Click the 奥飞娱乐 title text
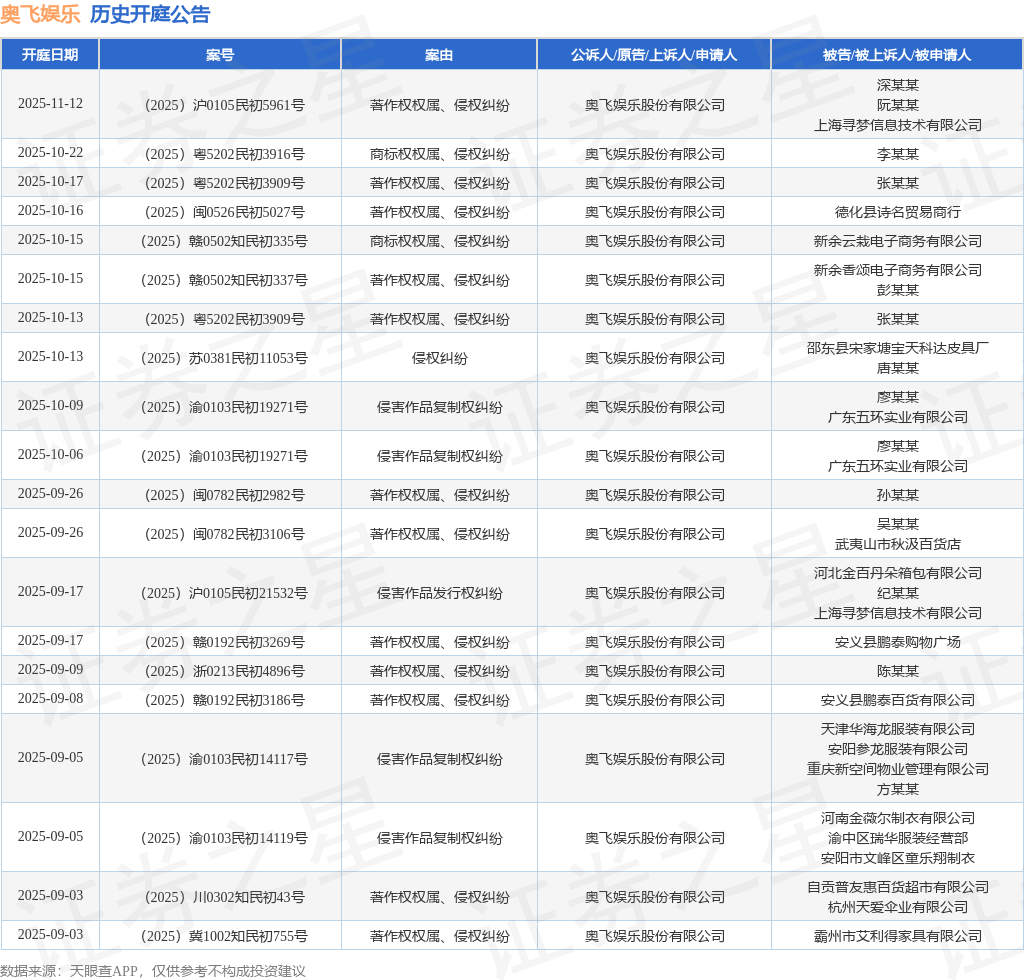This screenshot has width=1024, height=980. [40, 14]
